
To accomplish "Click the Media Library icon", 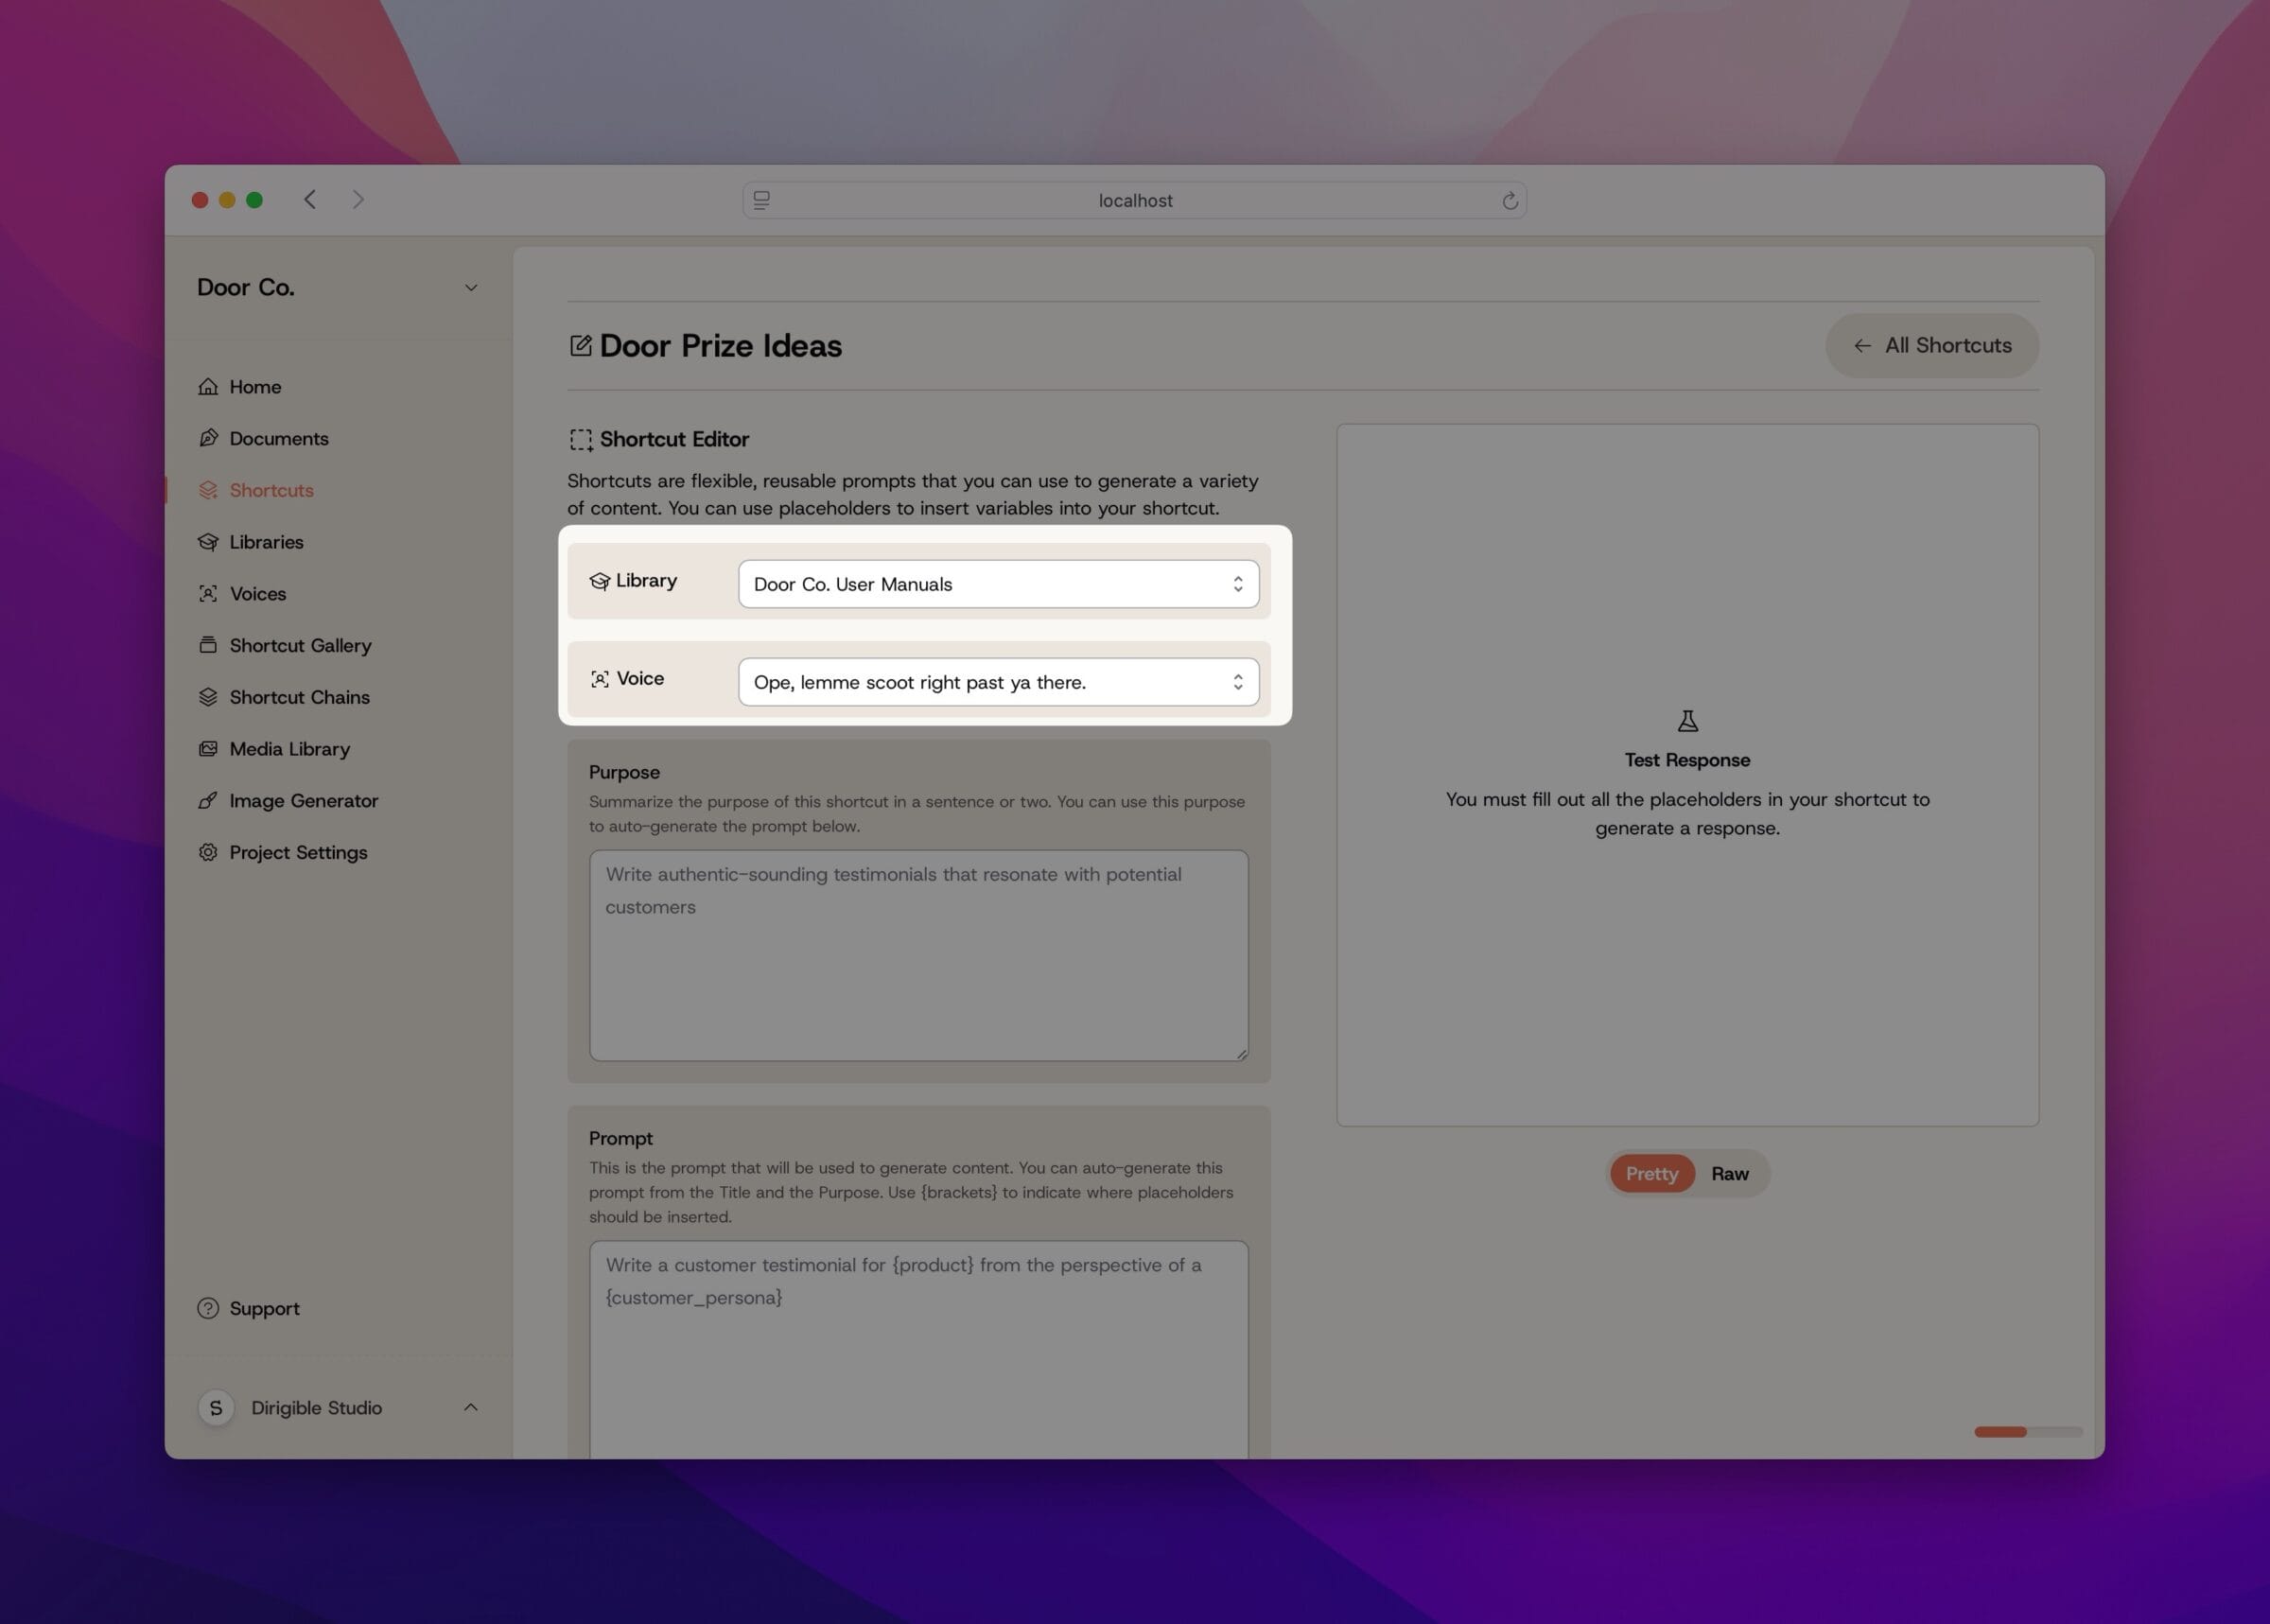I will click(x=207, y=747).
